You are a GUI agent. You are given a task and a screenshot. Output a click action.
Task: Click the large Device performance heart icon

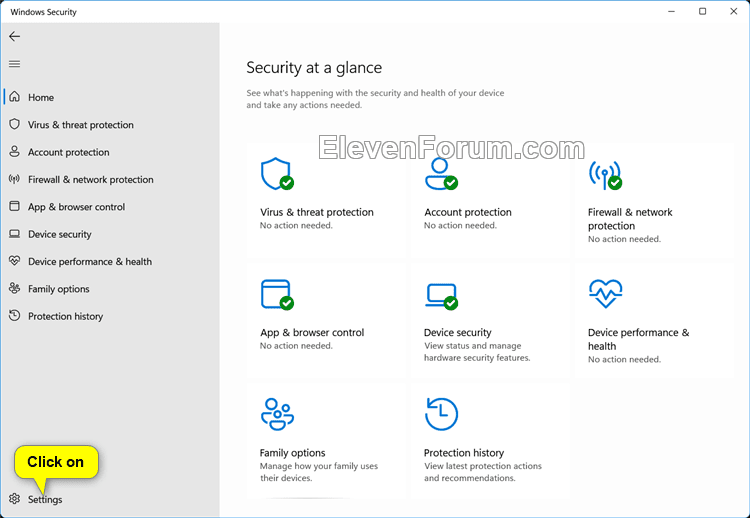click(x=605, y=294)
